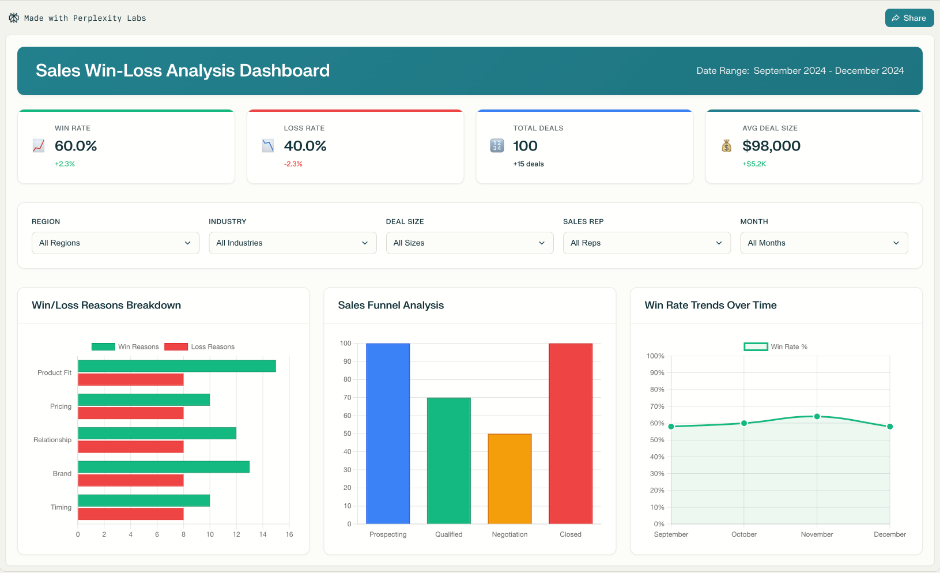This screenshot has height=573, width=940.
Task: Click the green Product Fit win bar
Action: [176, 366]
